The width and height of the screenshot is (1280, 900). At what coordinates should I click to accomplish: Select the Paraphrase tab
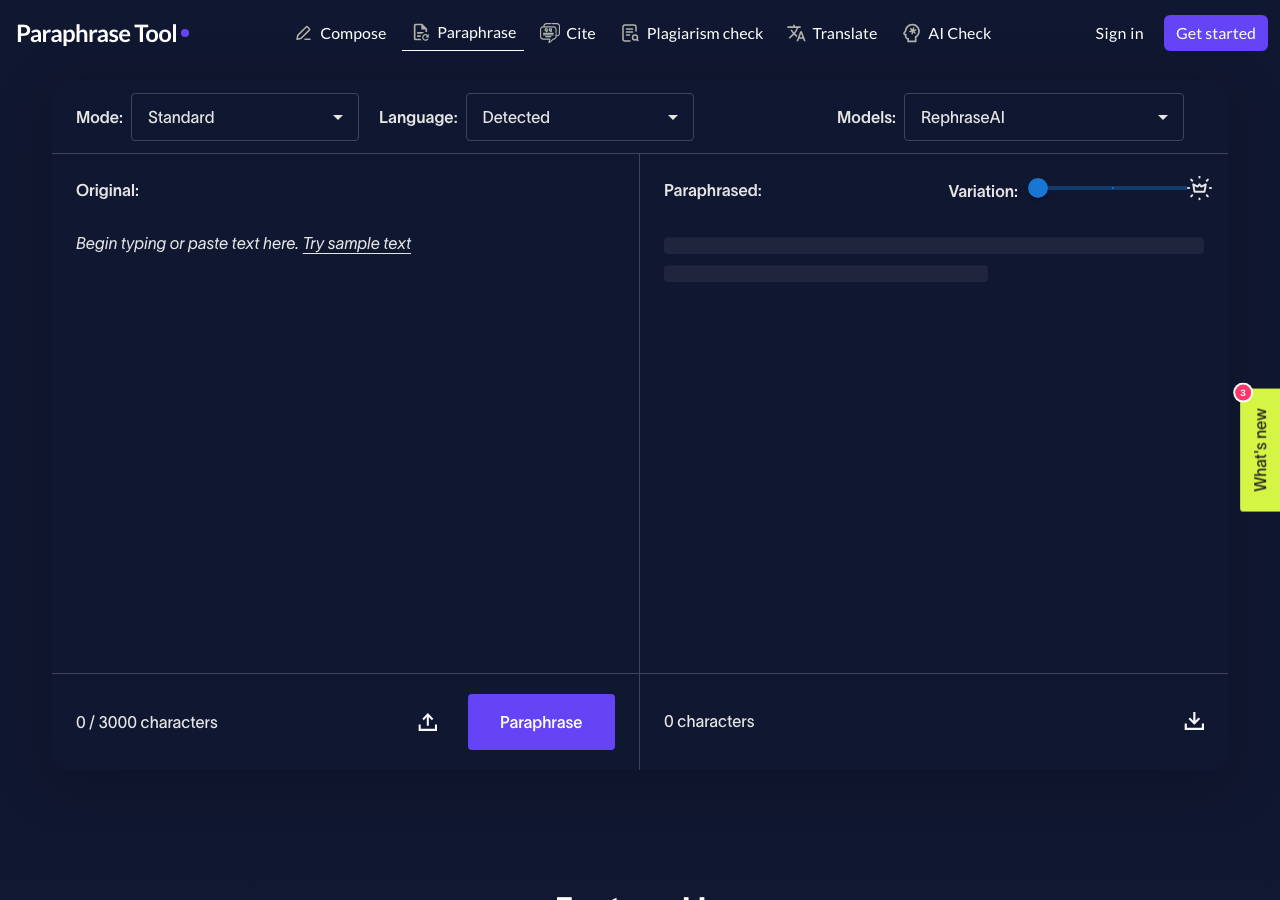[463, 33]
